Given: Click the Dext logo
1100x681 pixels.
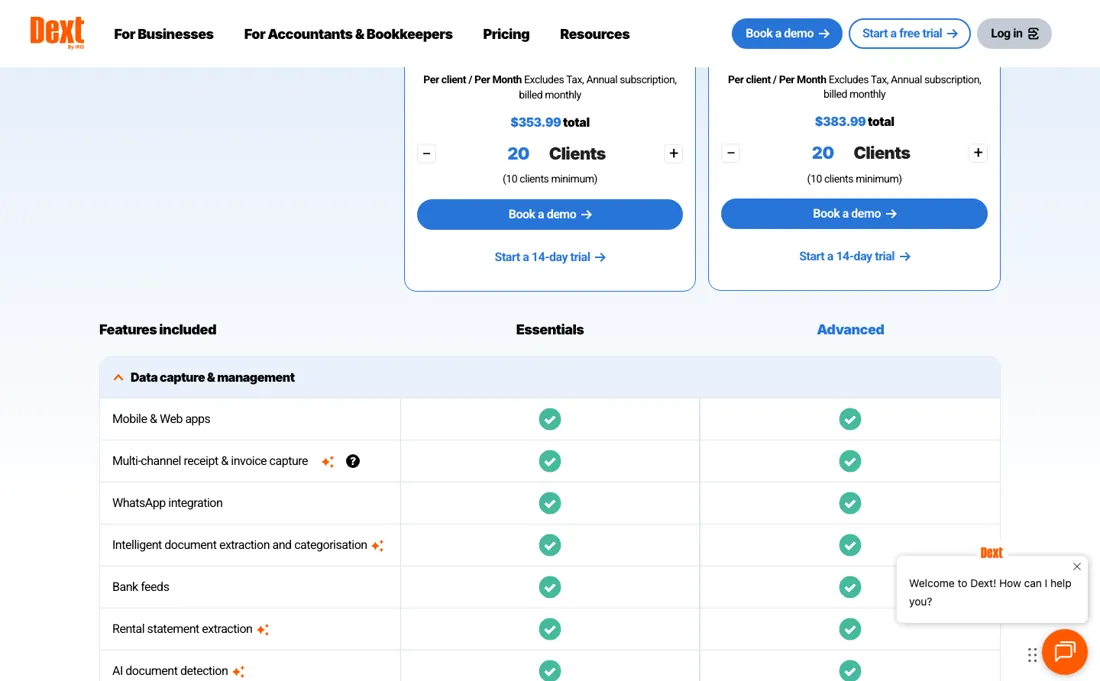Looking at the screenshot, I should (x=57, y=32).
